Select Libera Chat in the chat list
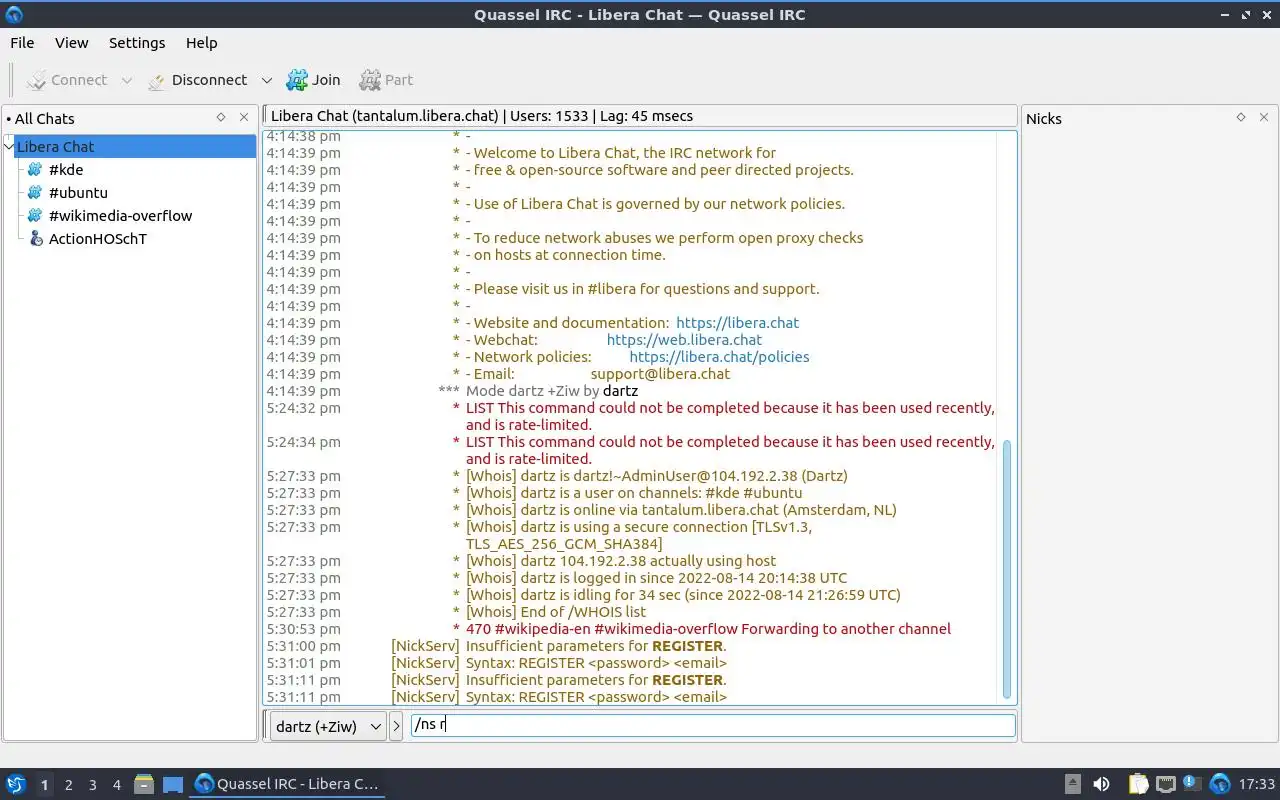1280x800 pixels. point(55,146)
